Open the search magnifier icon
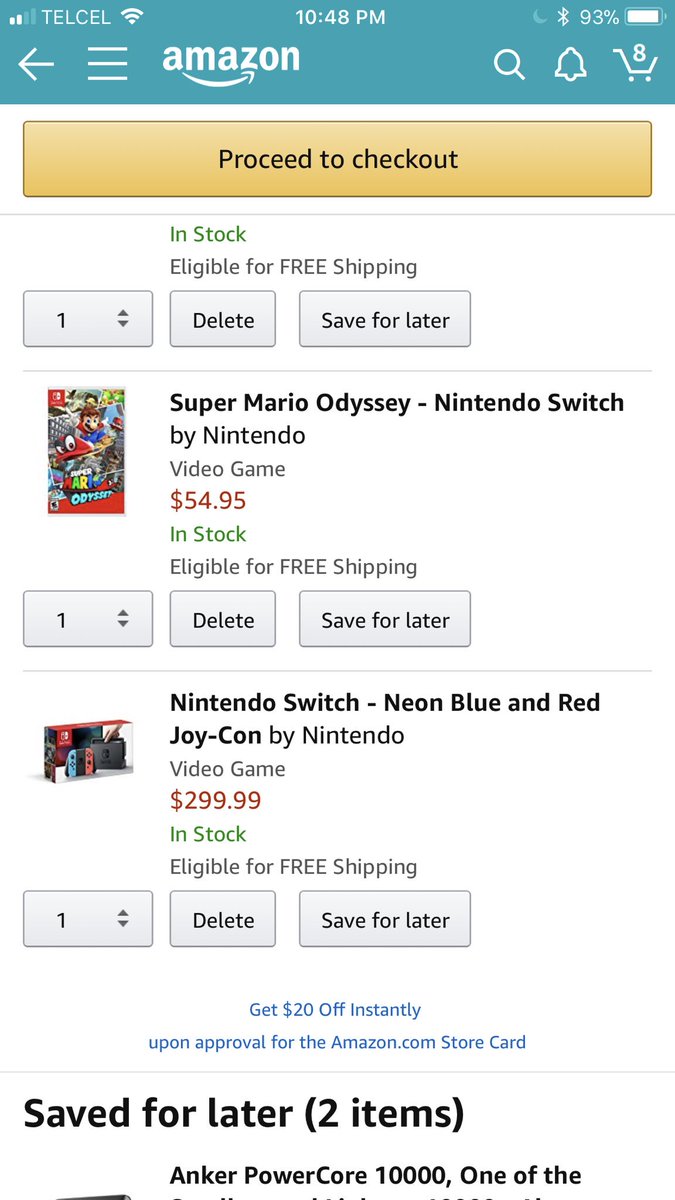The width and height of the screenshot is (675, 1200). pyautogui.click(x=509, y=65)
